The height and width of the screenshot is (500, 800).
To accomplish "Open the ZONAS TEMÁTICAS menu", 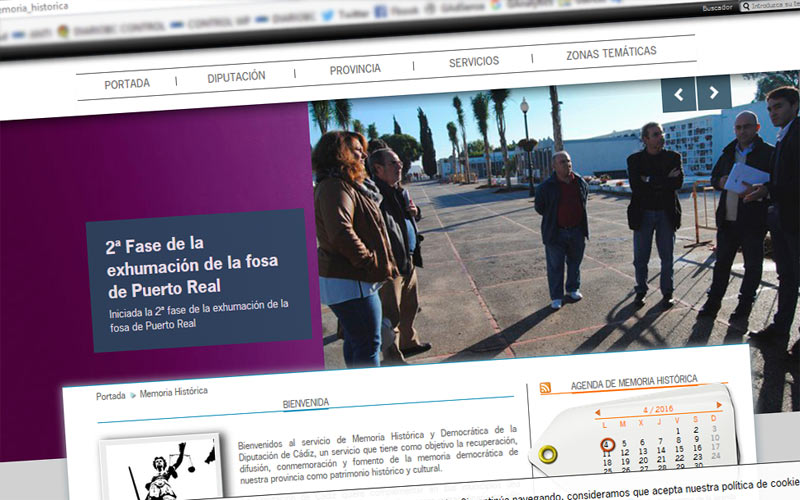I will 611,53.
